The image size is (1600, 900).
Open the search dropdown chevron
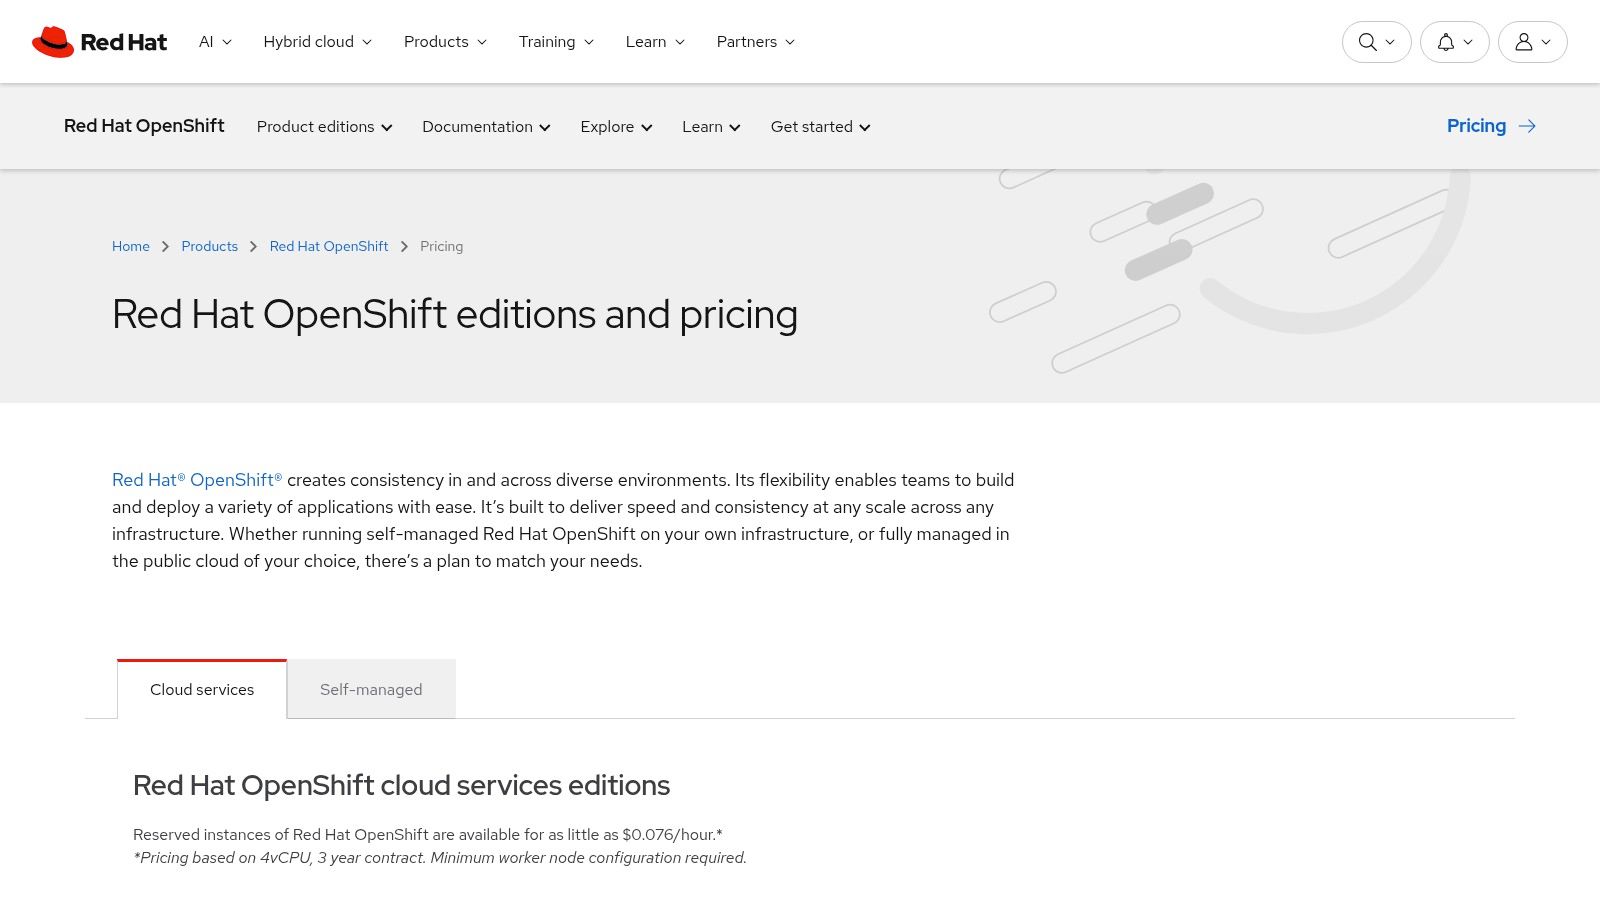point(1389,42)
